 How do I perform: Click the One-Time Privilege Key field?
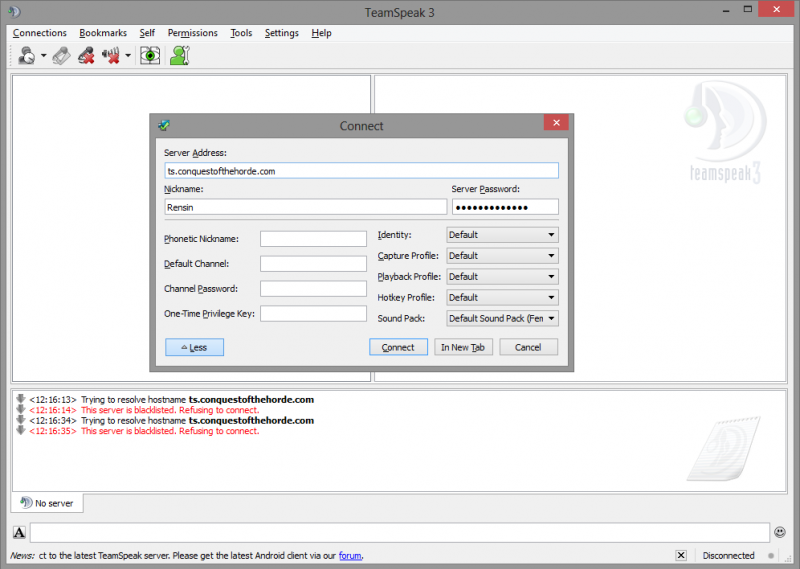click(x=313, y=313)
